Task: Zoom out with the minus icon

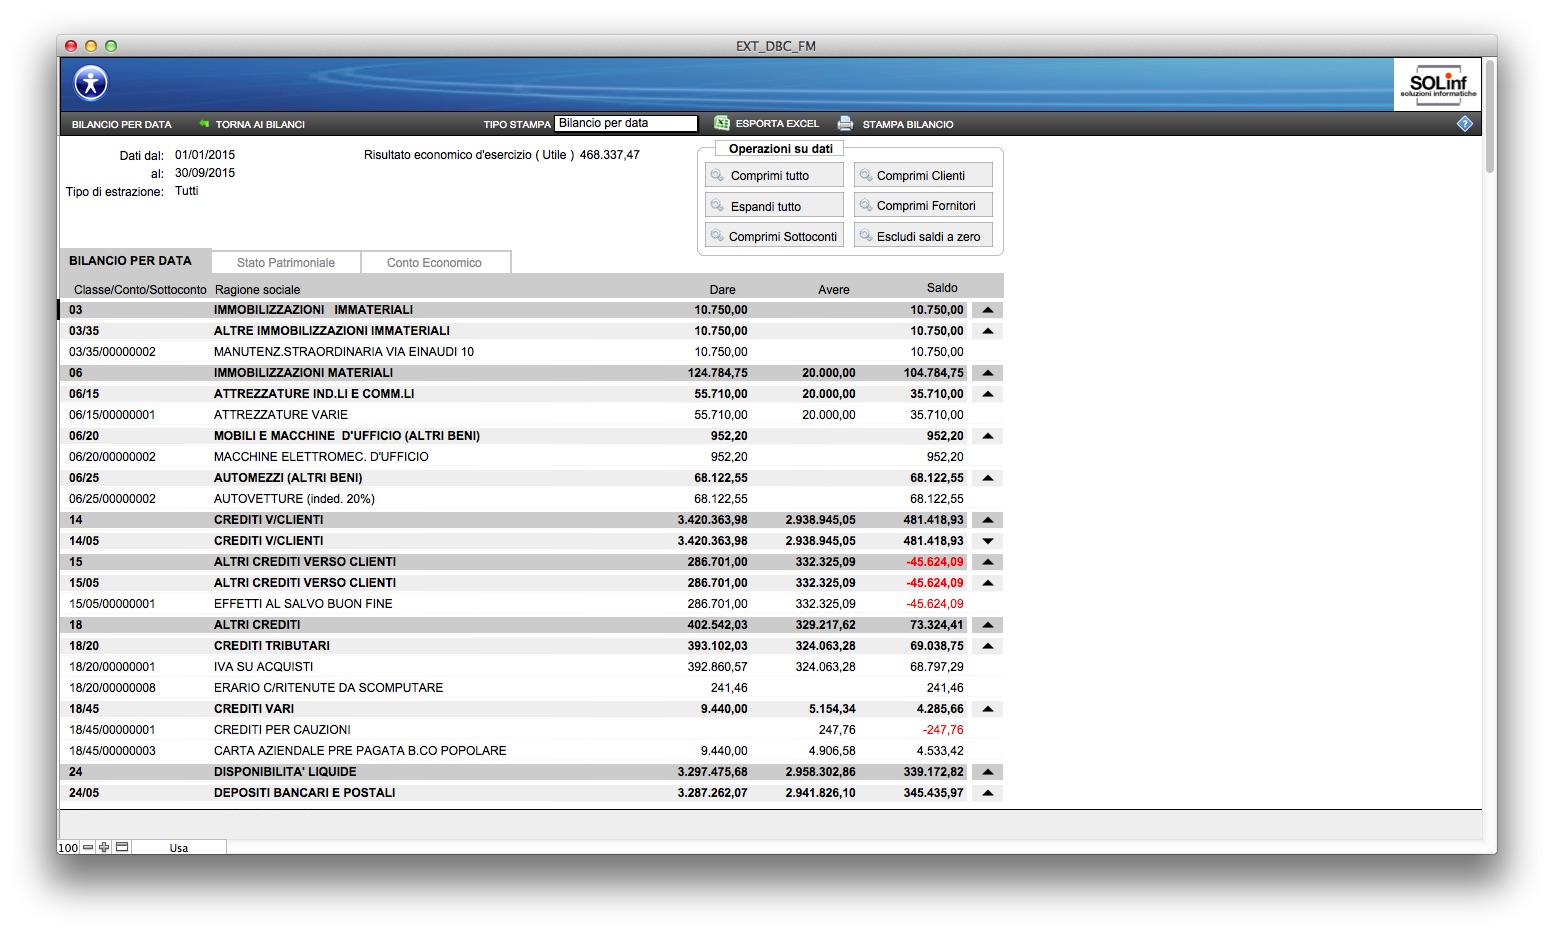Action: click(88, 847)
